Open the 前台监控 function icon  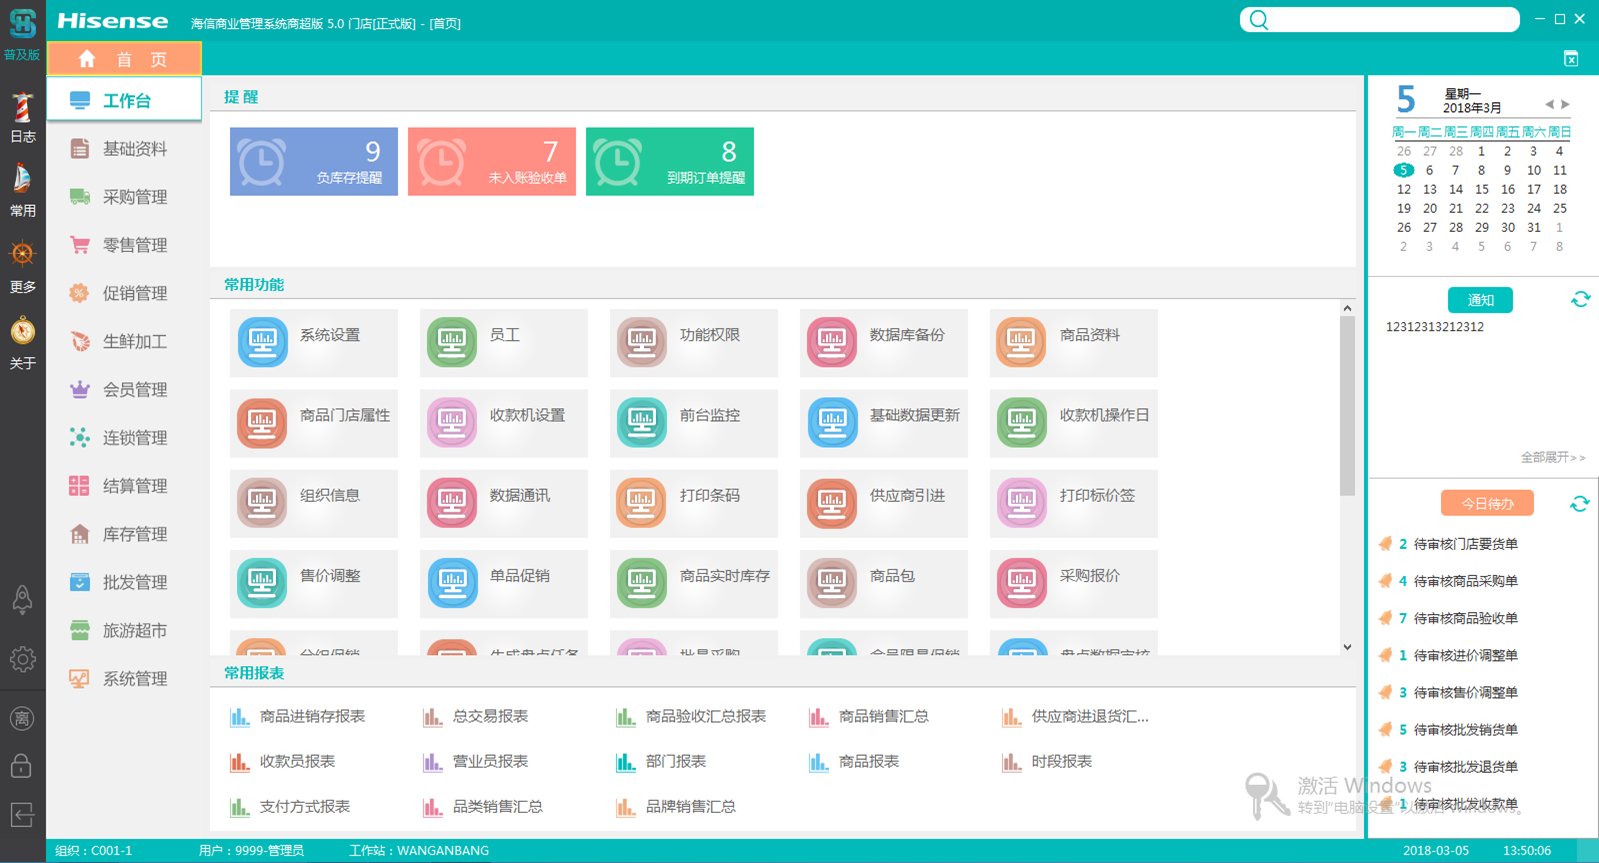642,422
